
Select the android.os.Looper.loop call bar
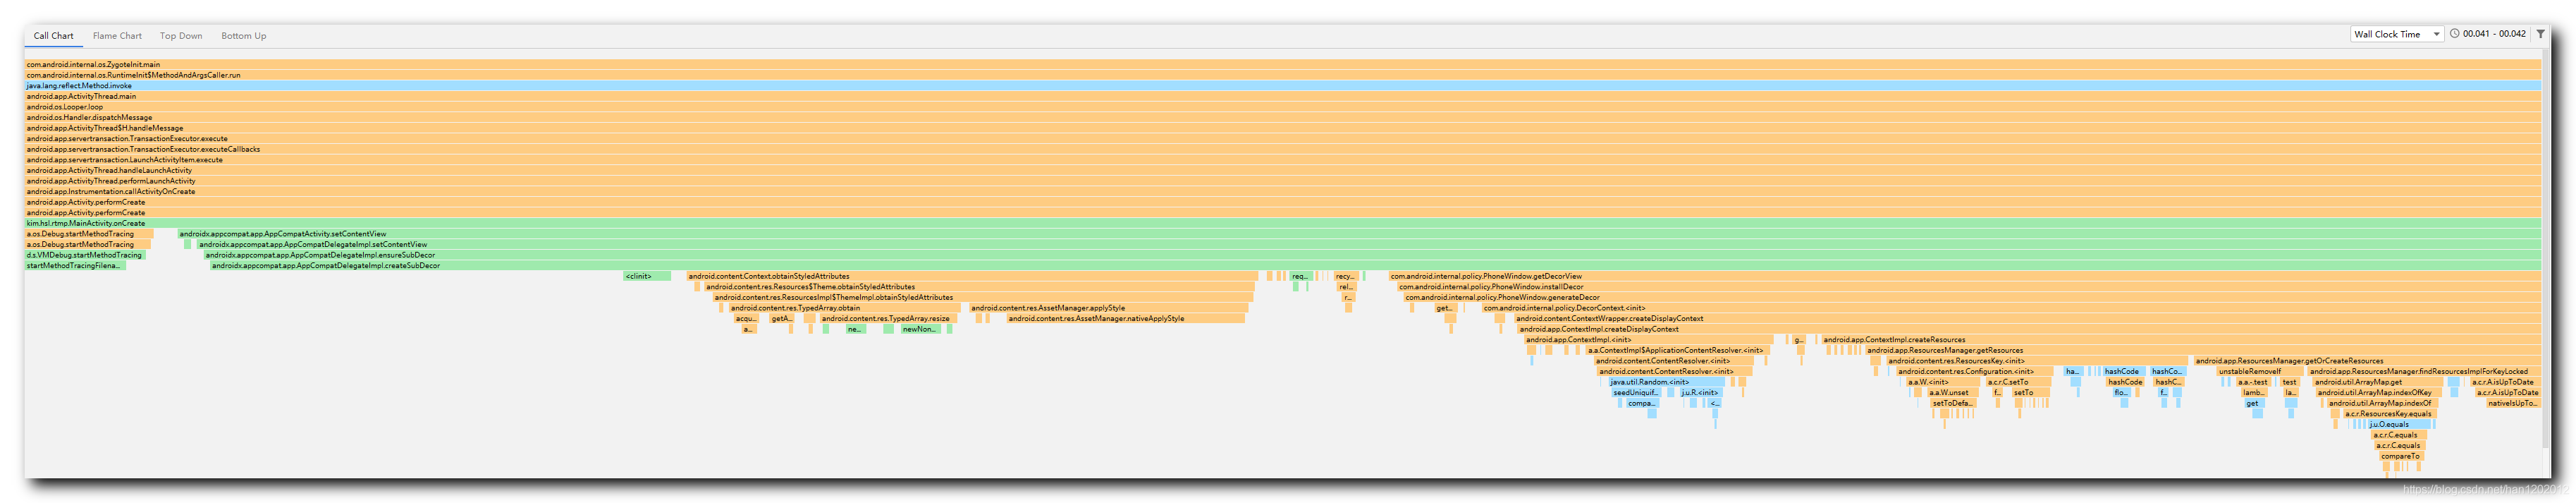(1283, 107)
